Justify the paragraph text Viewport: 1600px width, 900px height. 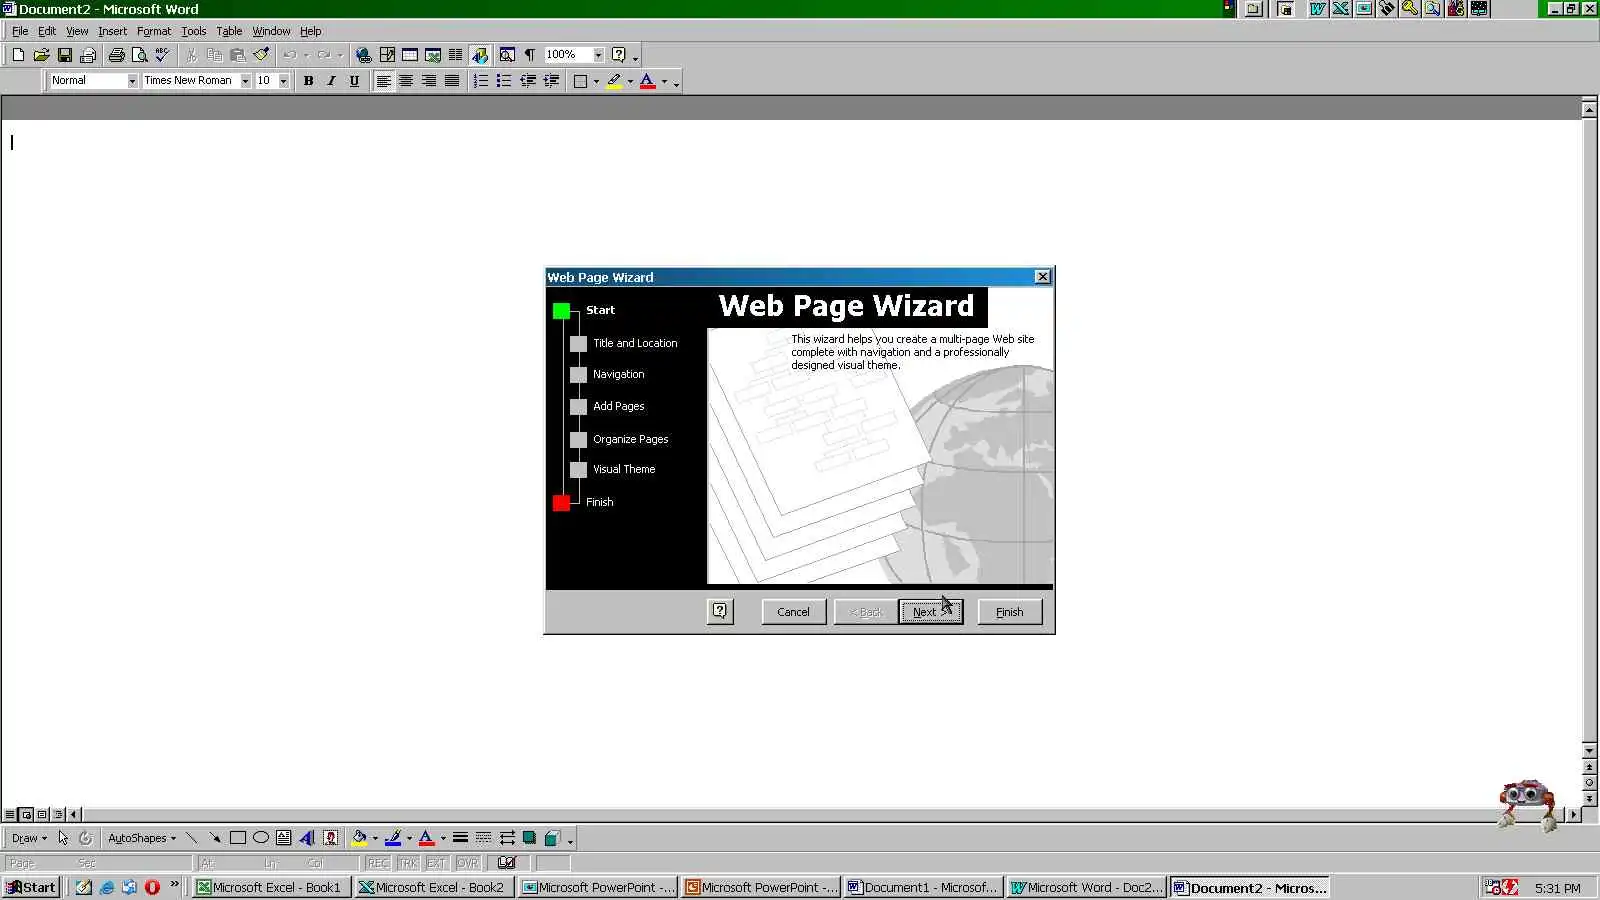coord(452,81)
